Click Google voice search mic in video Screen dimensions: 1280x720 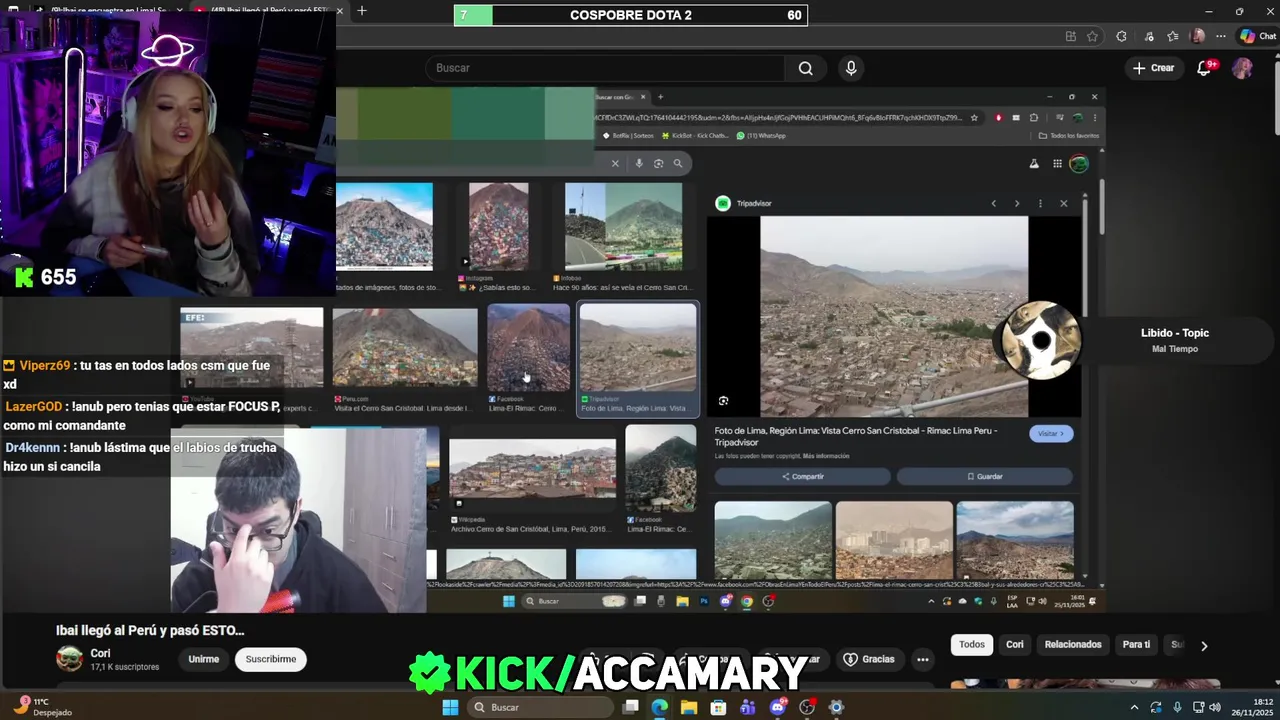pyautogui.click(x=639, y=163)
